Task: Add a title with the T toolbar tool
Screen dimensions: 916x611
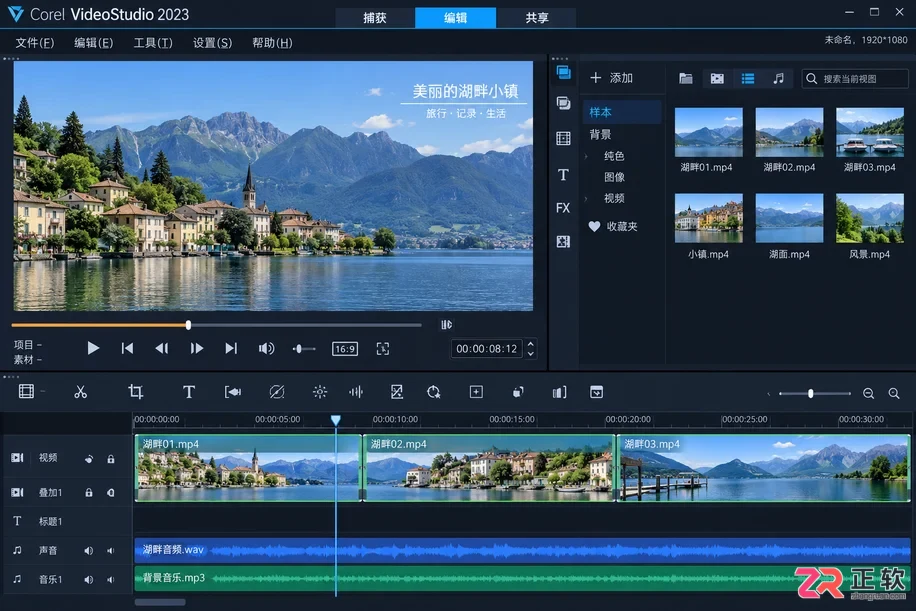Action: [189, 392]
